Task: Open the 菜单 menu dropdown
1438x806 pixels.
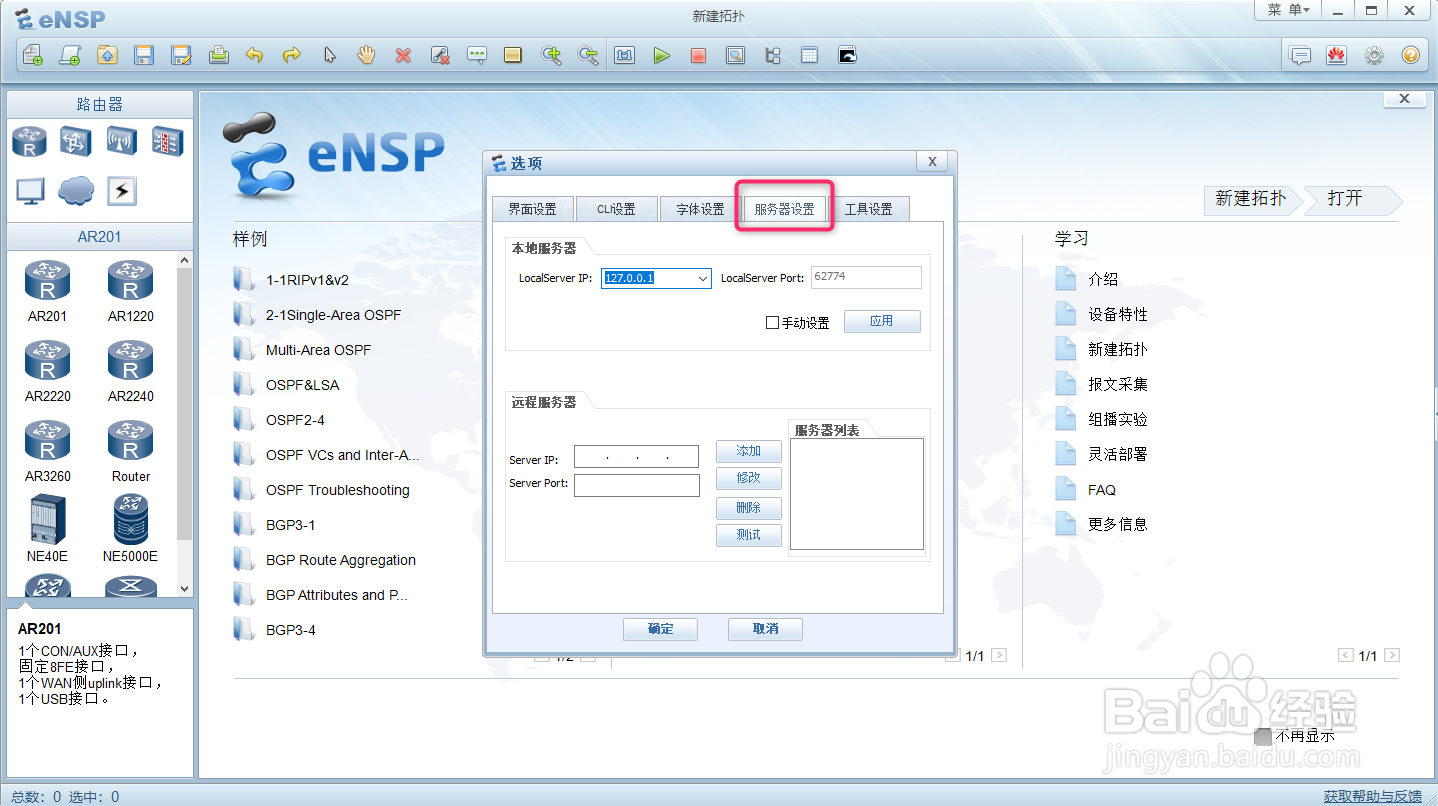Action: [1289, 10]
